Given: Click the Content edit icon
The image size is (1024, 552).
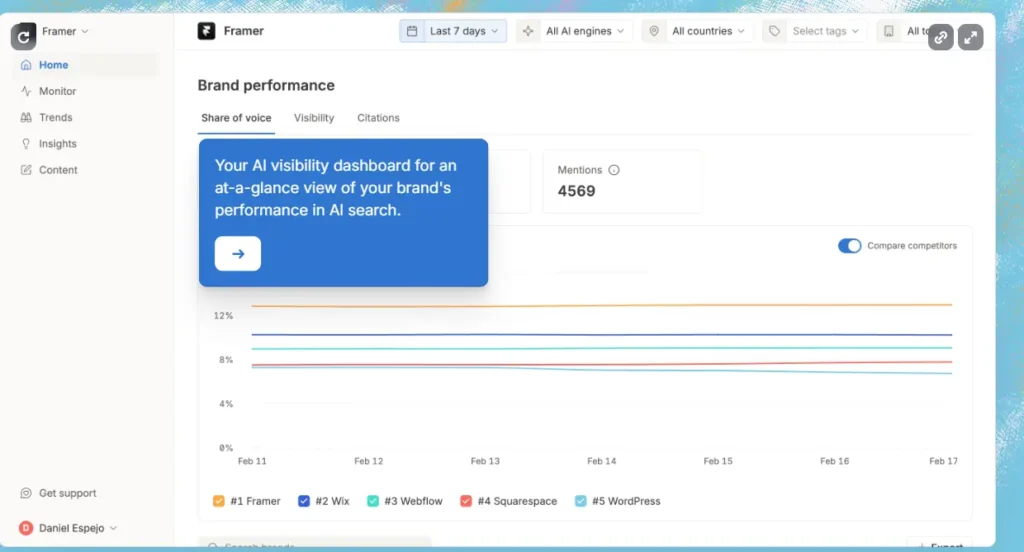Looking at the screenshot, I should click(26, 170).
